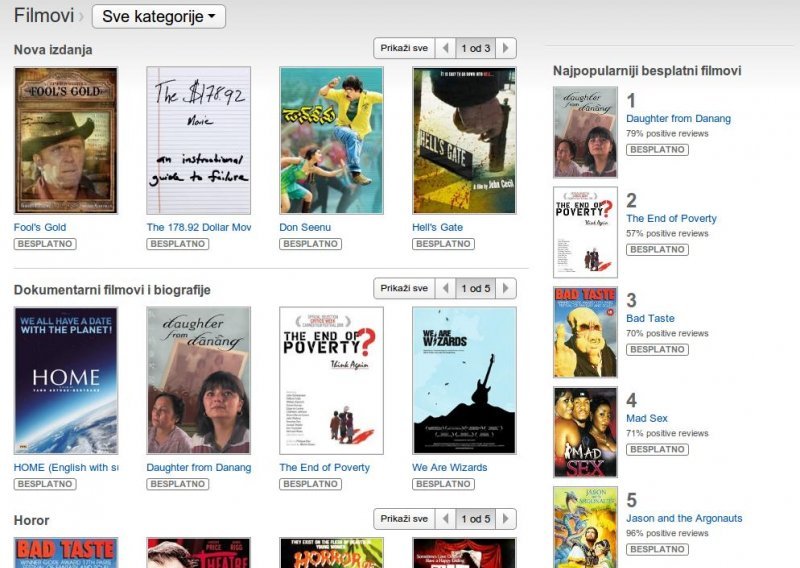The width and height of the screenshot is (800, 568).
Task: Click the Mad Sex title link
Action: 647,418
